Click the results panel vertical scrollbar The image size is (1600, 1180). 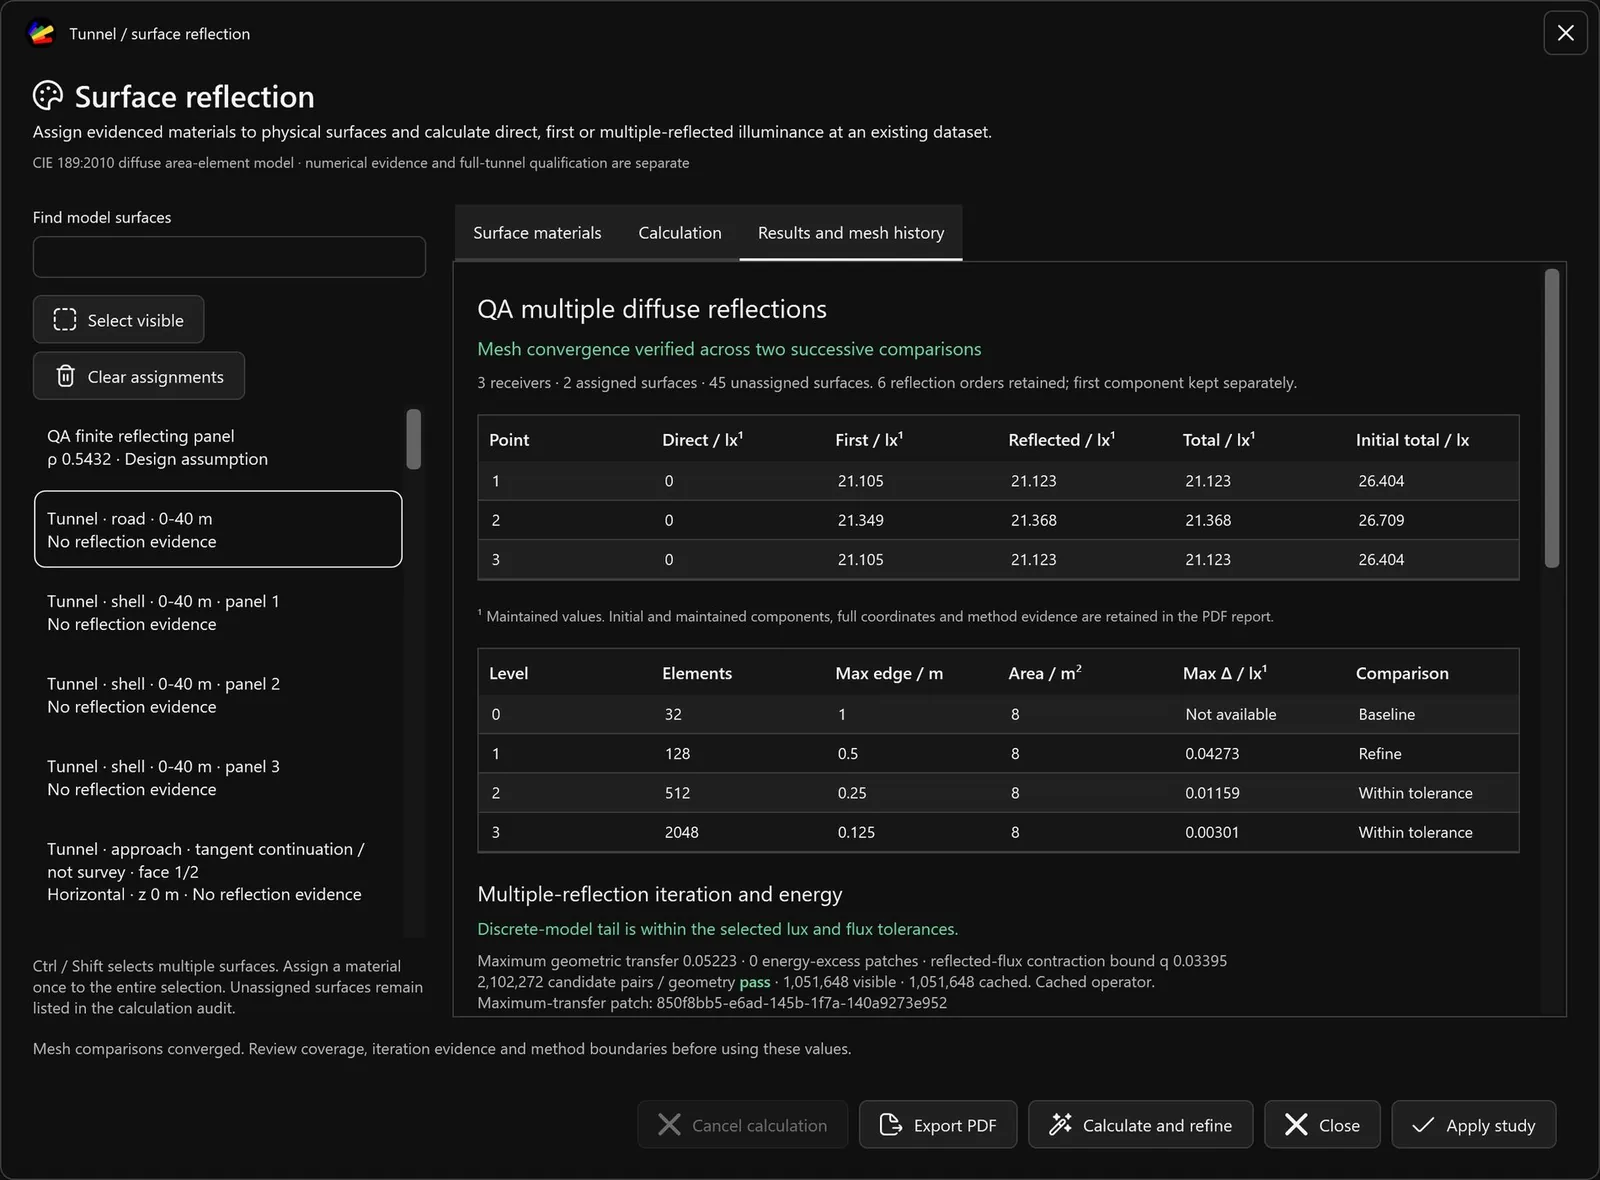click(x=1552, y=419)
